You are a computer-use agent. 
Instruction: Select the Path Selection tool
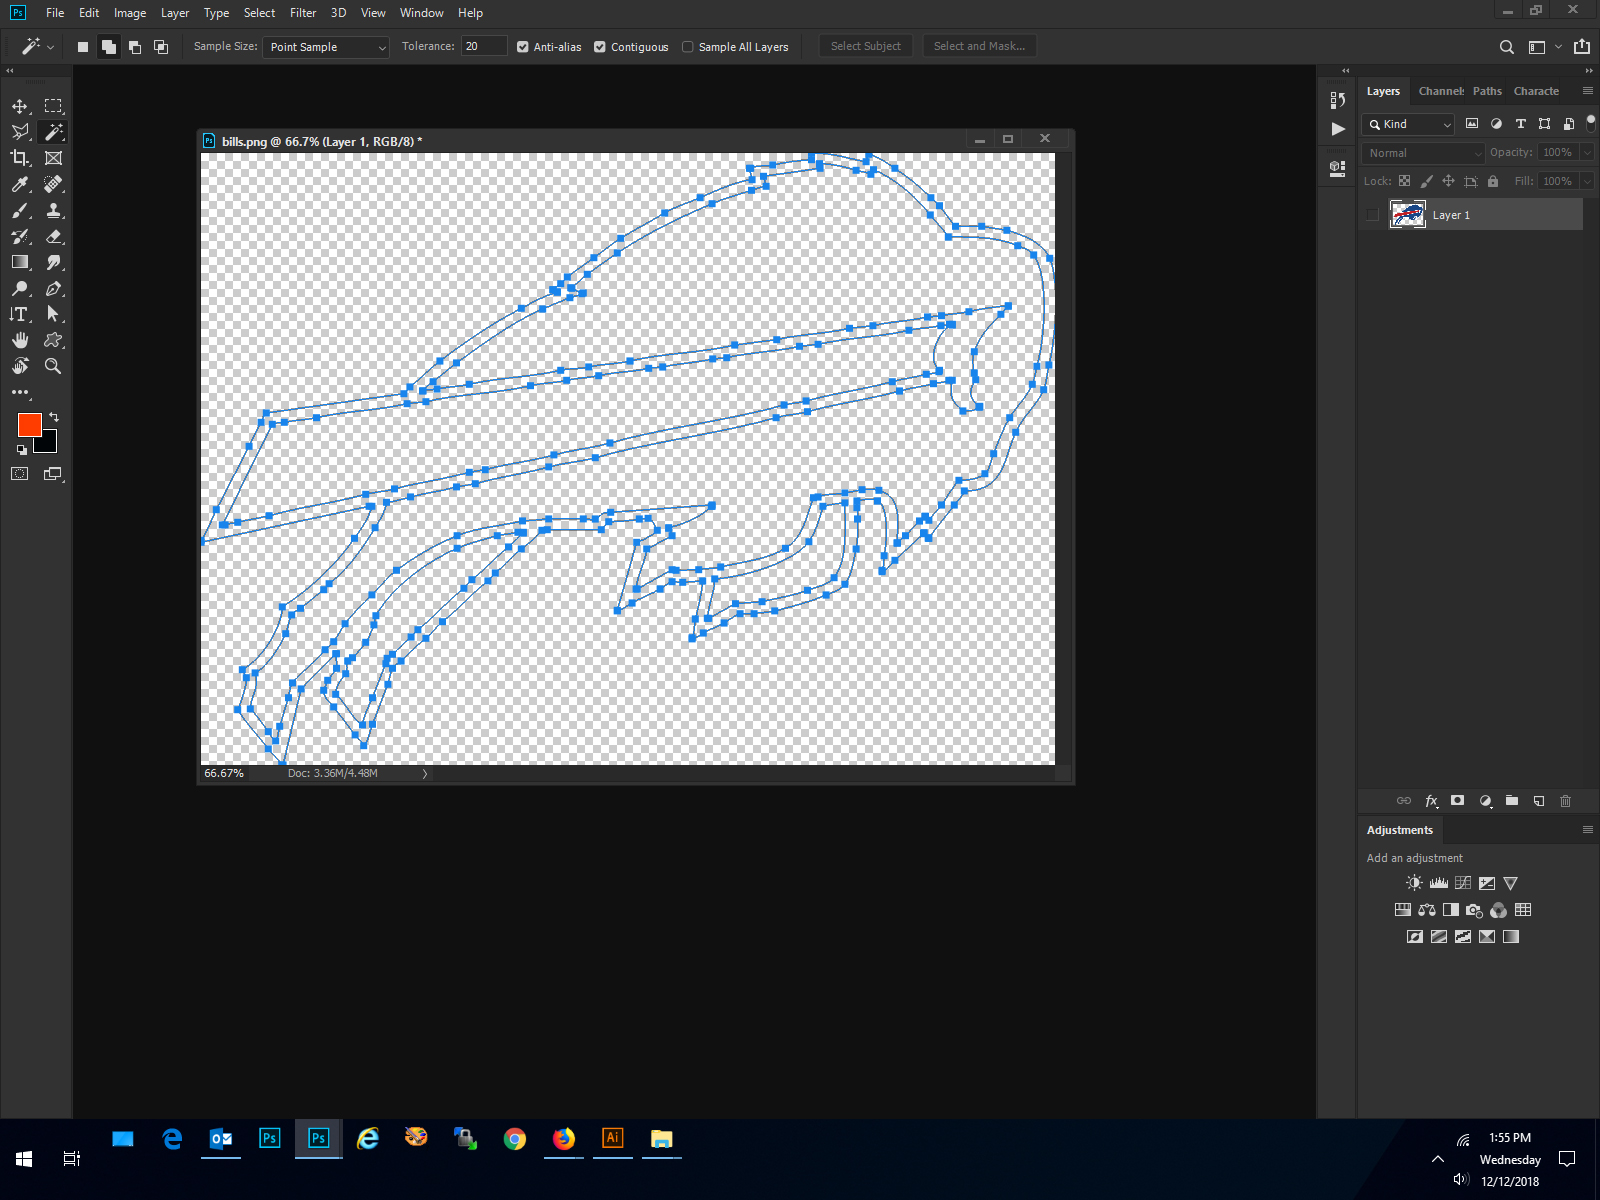(x=54, y=314)
